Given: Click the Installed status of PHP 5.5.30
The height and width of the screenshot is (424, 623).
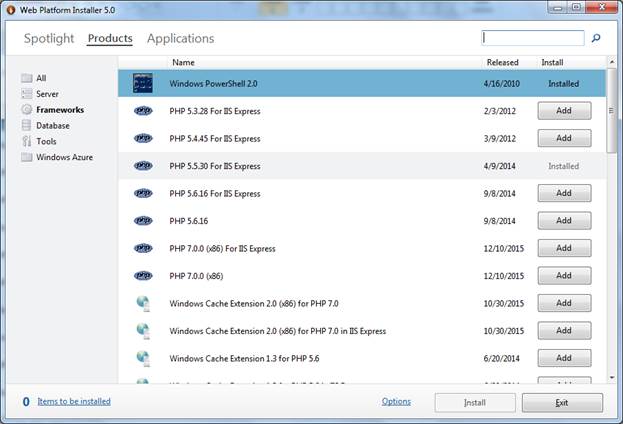Looking at the screenshot, I should point(563,166).
